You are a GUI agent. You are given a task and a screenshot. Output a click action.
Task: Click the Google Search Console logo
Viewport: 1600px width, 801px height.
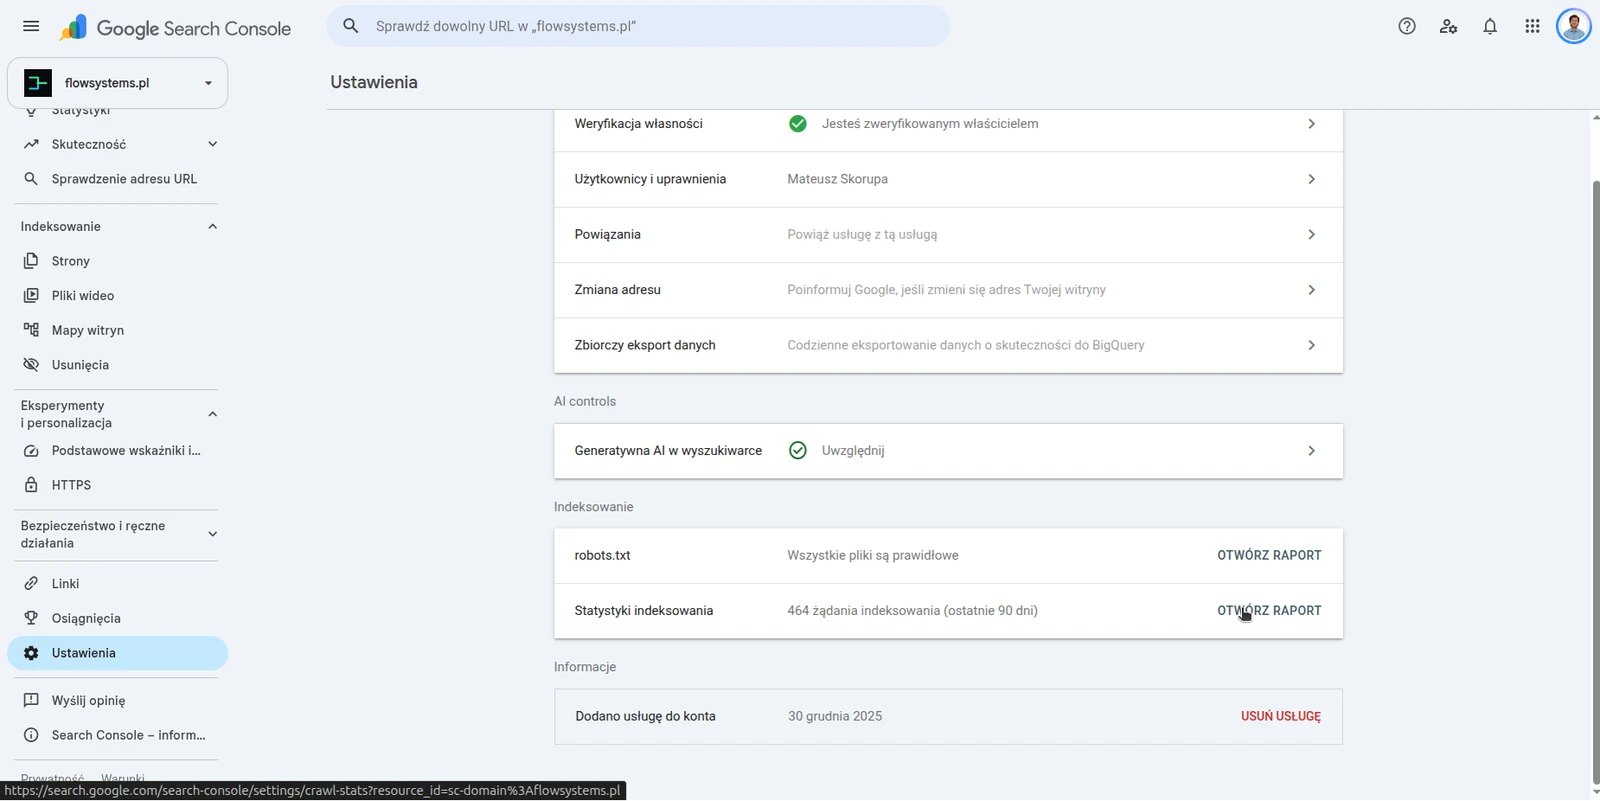coord(175,28)
